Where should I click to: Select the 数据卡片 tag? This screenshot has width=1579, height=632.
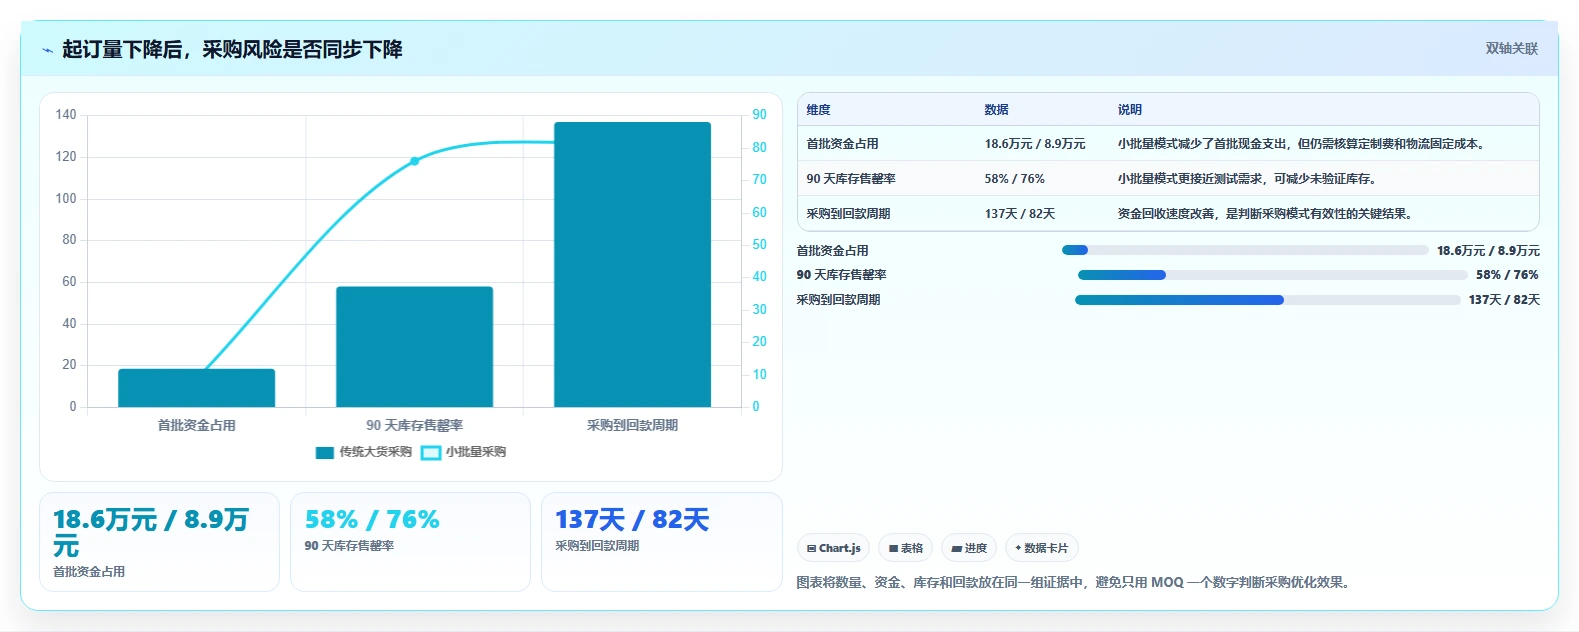[x=1042, y=548]
